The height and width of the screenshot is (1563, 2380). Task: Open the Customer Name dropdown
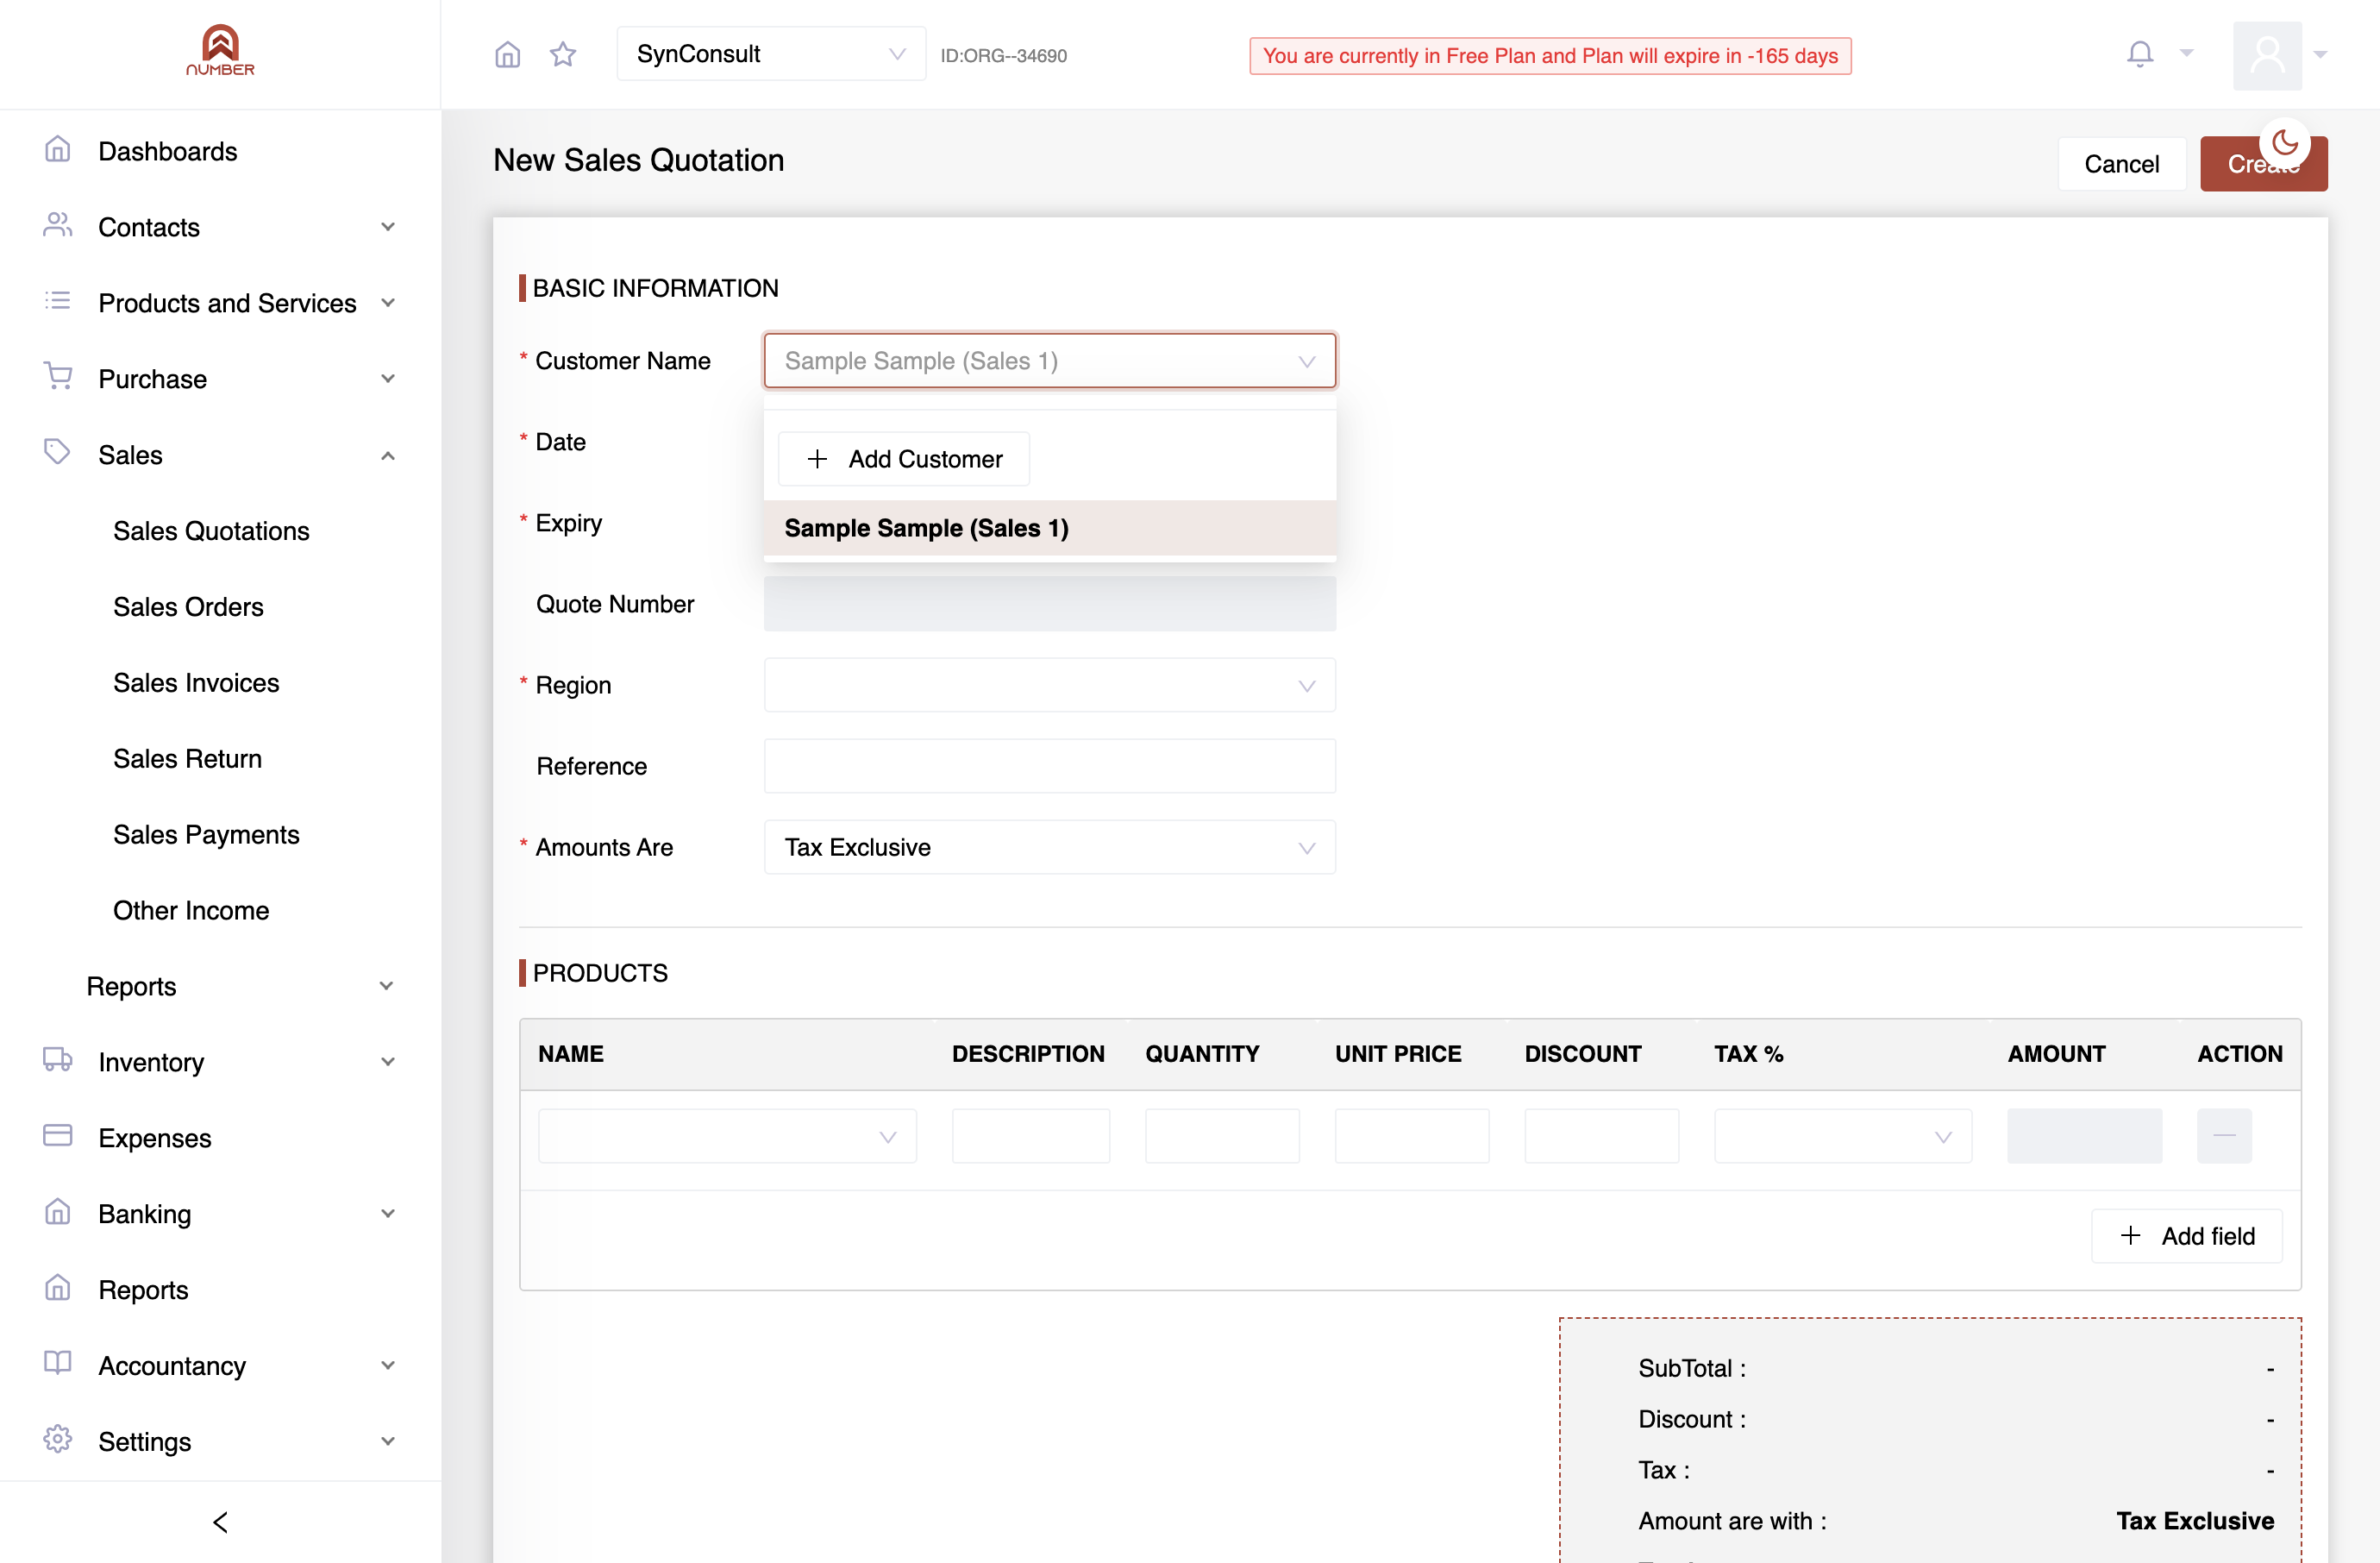(1049, 361)
